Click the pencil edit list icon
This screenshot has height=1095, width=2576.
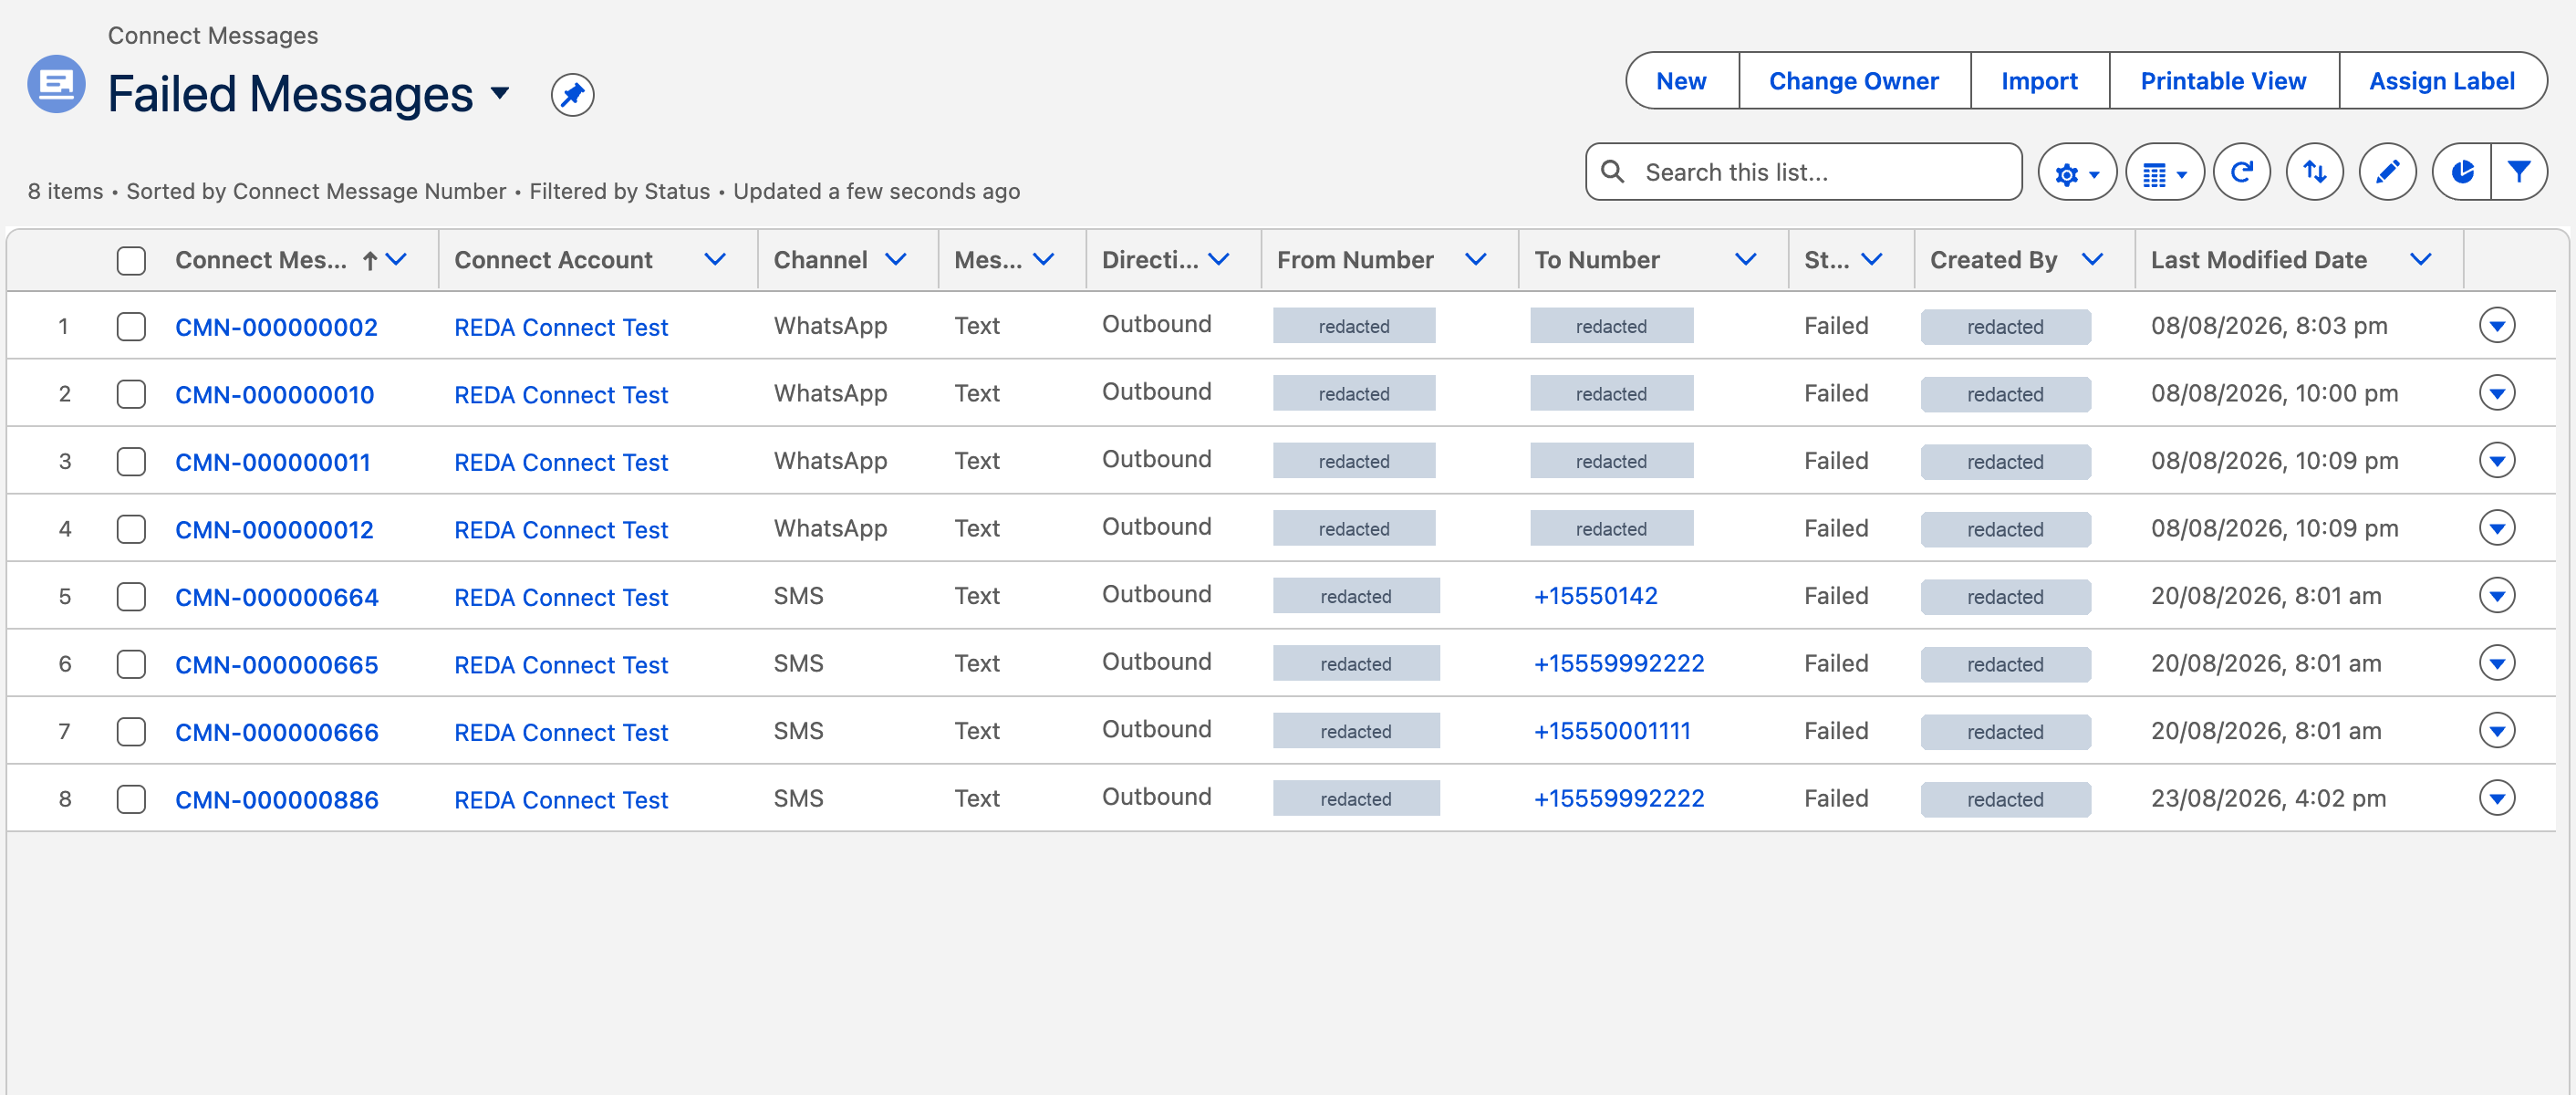(2388, 173)
